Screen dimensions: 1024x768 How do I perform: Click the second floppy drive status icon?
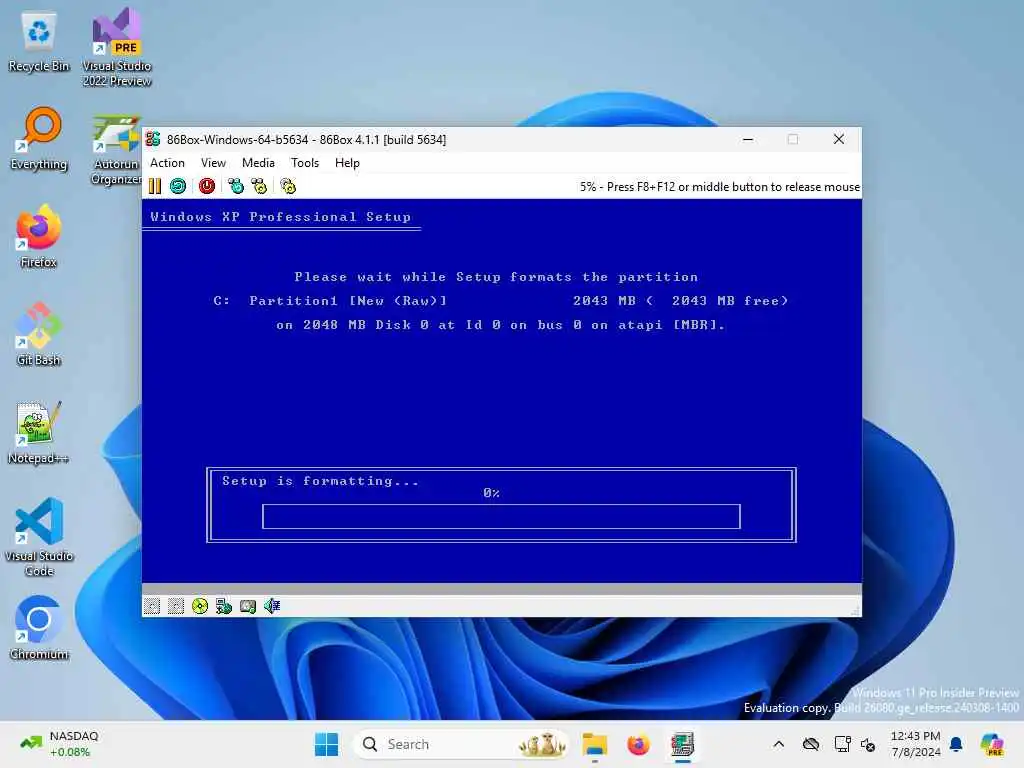176,606
